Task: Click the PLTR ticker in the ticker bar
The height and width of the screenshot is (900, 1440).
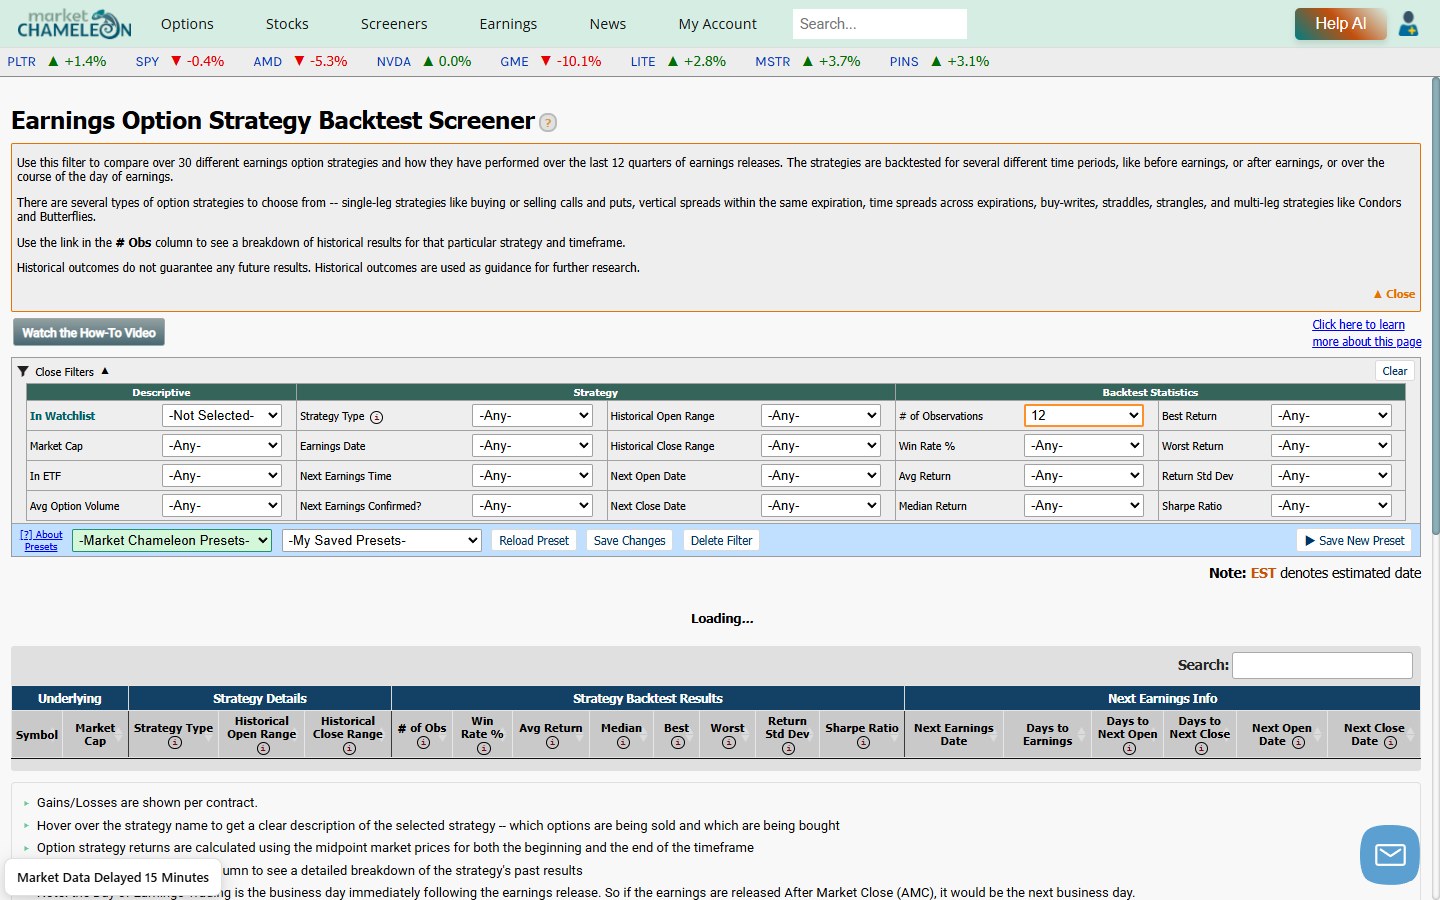Action: [22, 62]
